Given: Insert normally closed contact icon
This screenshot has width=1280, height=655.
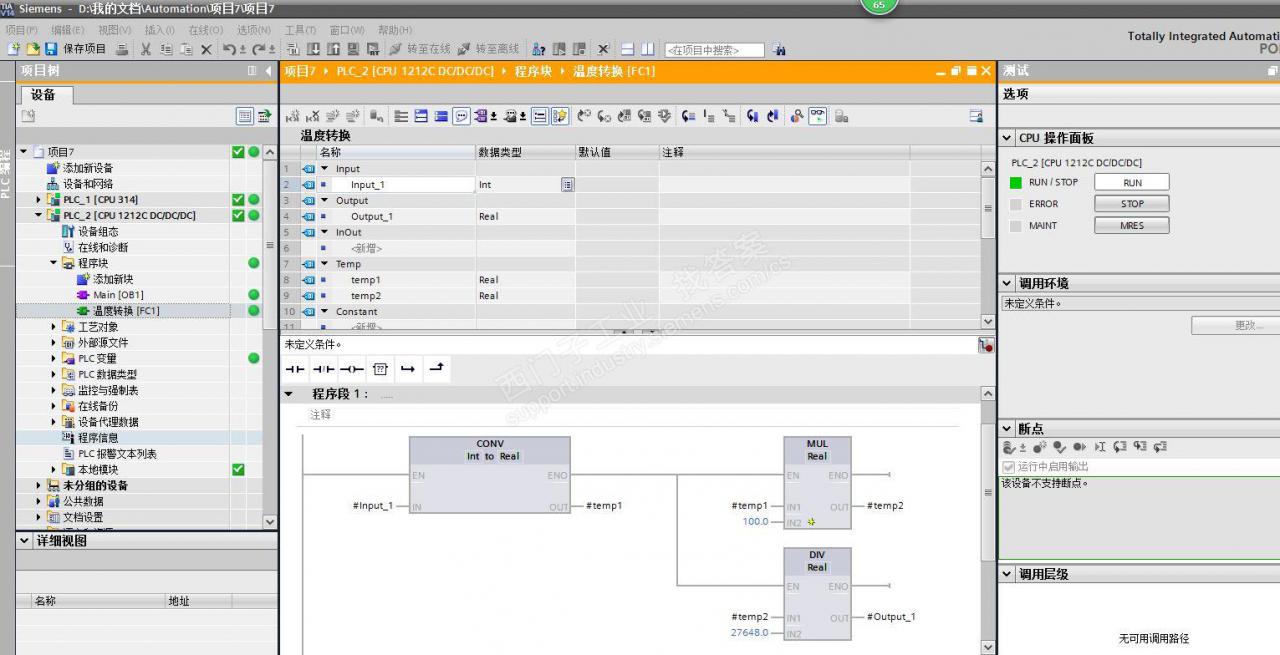Looking at the screenshot, I should [x=322, y=369].
